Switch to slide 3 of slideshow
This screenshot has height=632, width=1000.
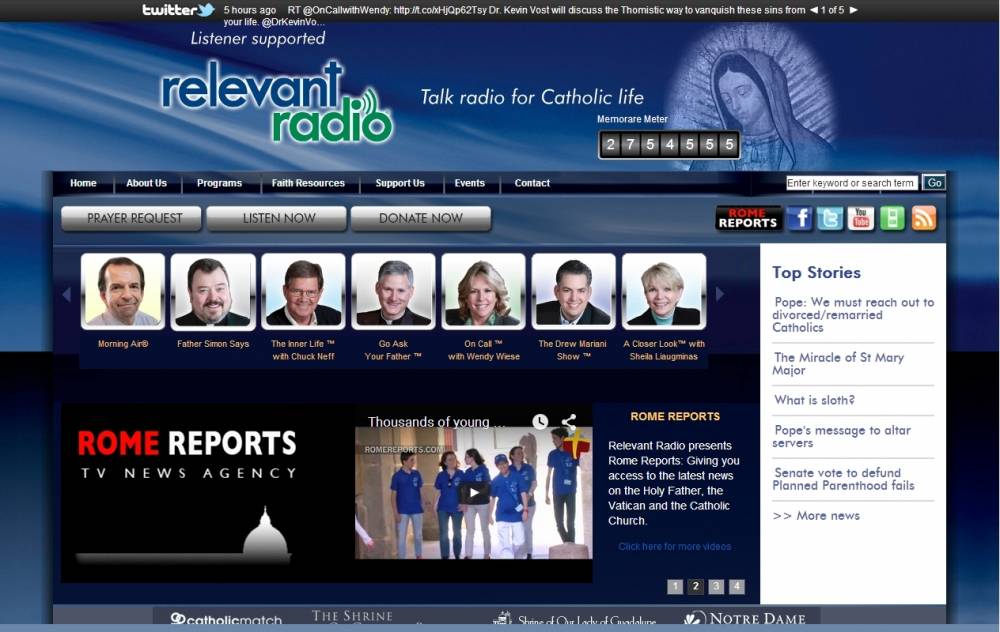(x=716, y=587)
